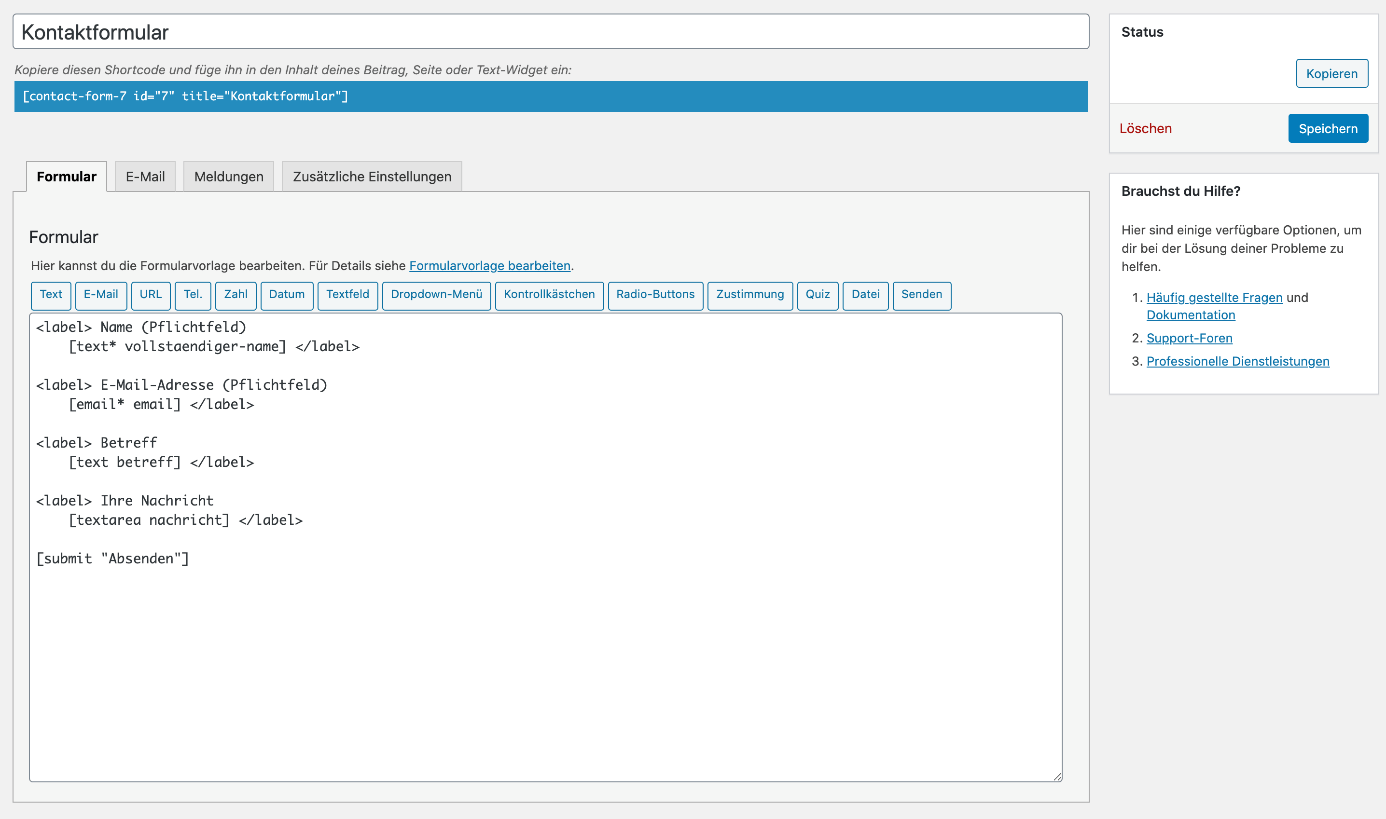Open the Meldungen tab
Image resolution: width=1386 pixels, height=819 pixels.
[229, 177]
